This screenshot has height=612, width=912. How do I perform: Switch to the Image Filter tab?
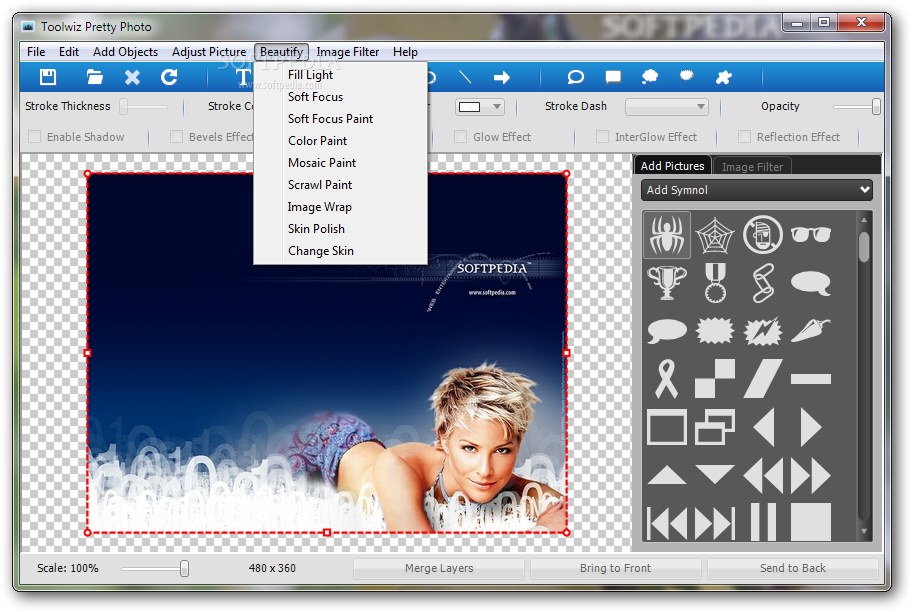752,166
